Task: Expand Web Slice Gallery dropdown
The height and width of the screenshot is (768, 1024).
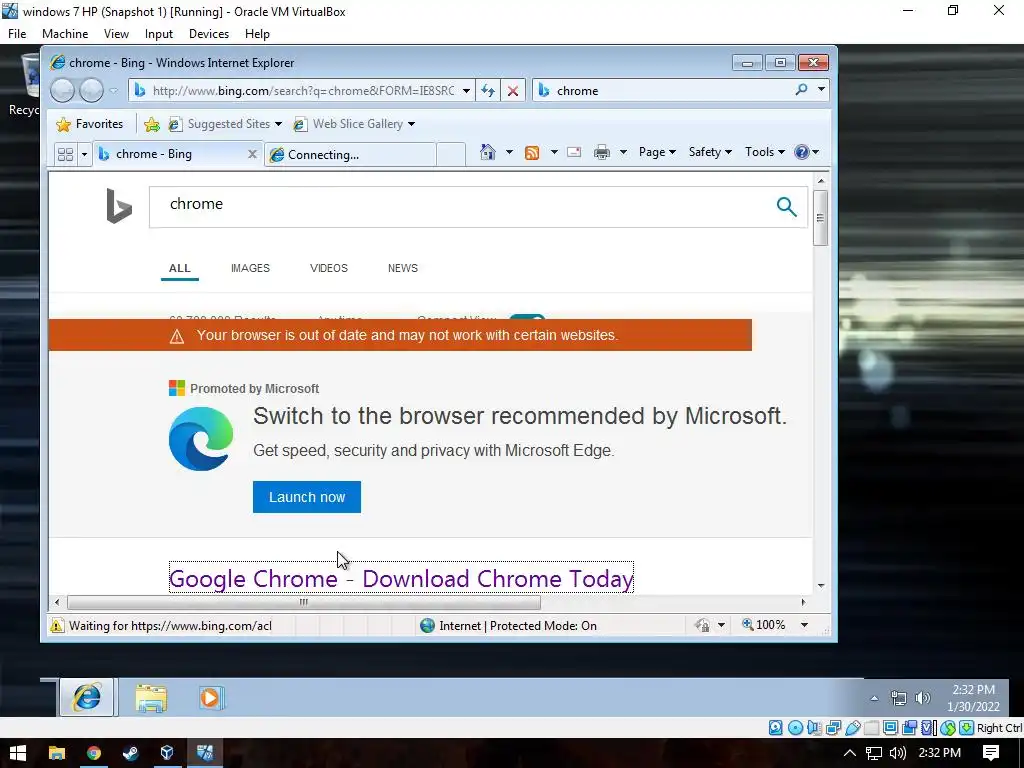Action: point(411,124)
